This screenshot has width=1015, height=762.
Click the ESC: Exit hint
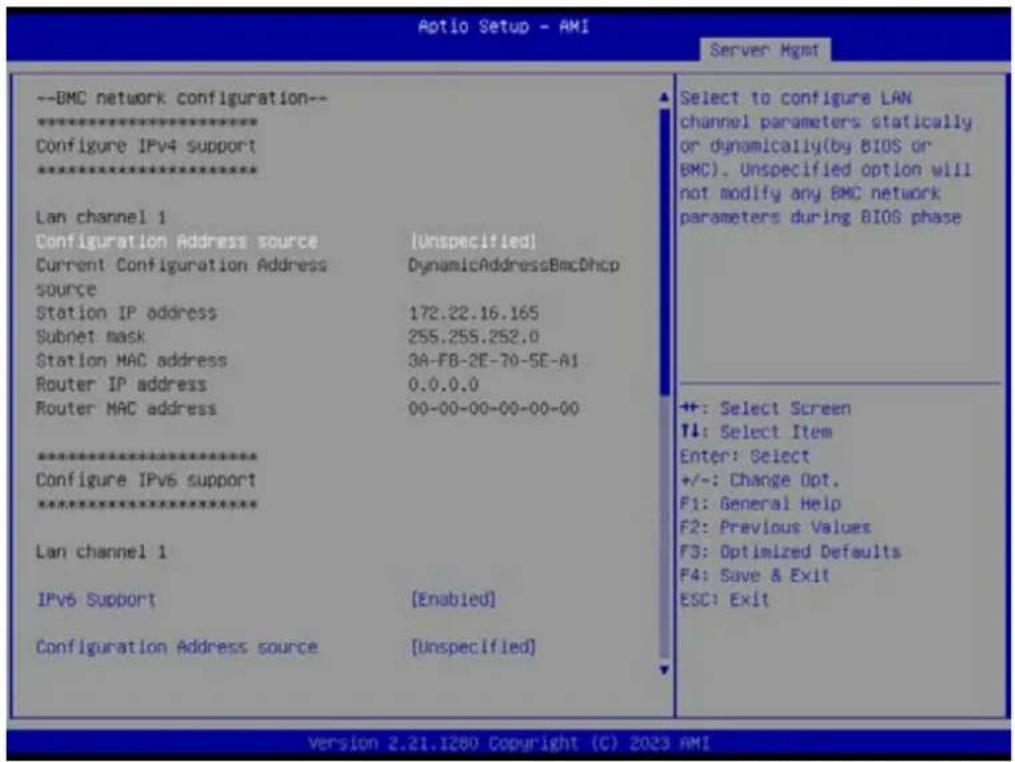click(725, 600)
